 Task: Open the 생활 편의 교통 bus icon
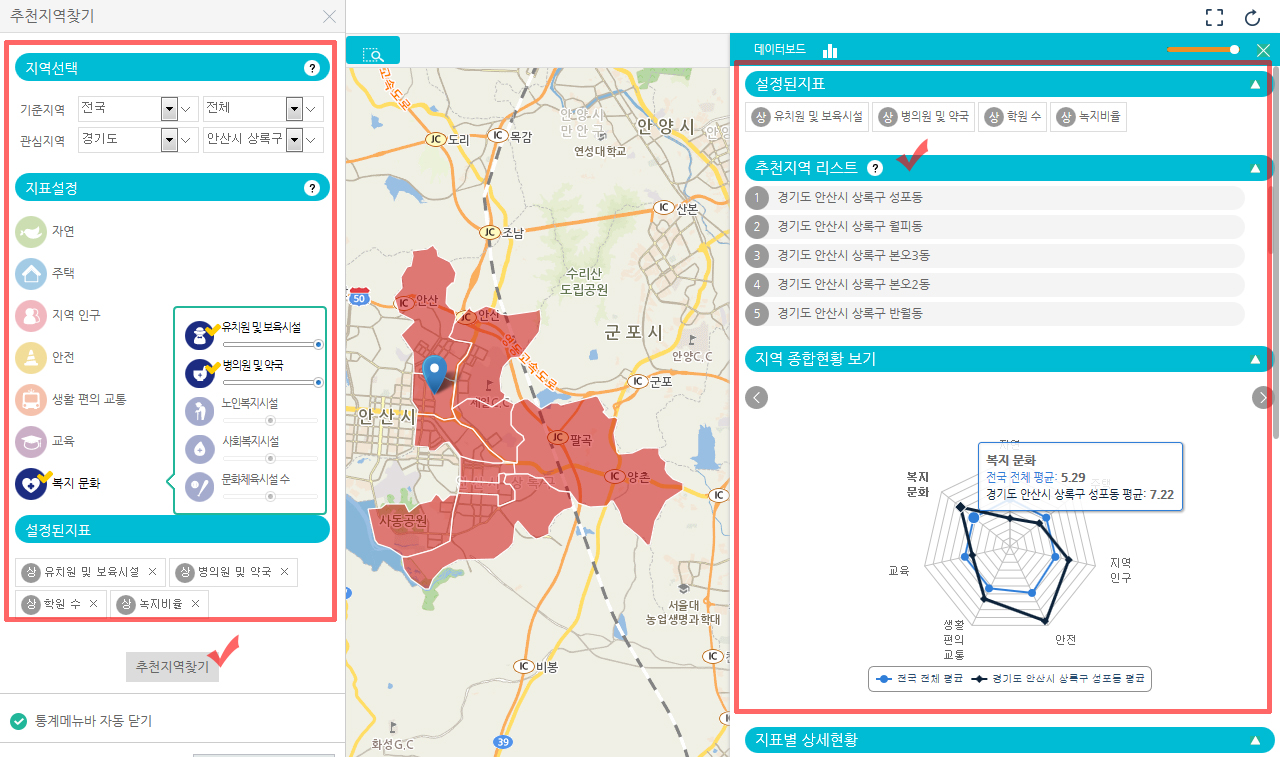point(31,399)
